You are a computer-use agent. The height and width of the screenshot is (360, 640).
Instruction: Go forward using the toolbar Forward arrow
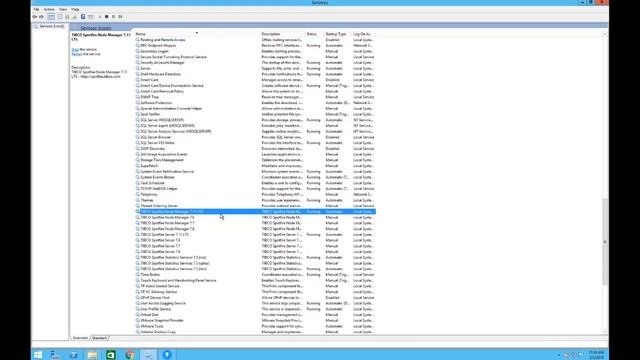tap(41, 17)
